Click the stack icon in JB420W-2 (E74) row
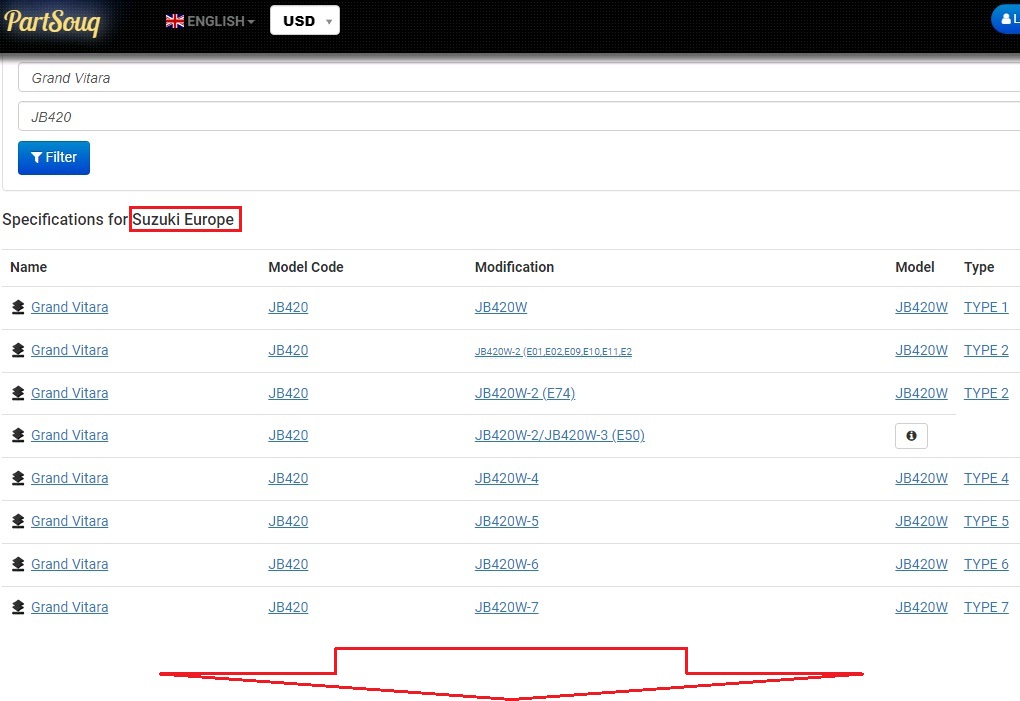Viewport: 1020px width, 701px height. click(x=18, y=393)
